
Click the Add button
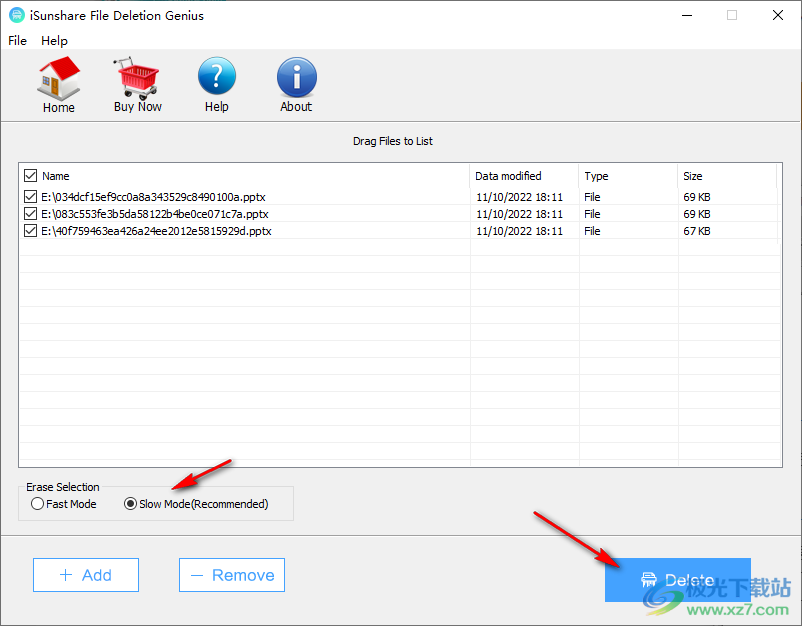[86, 575]
